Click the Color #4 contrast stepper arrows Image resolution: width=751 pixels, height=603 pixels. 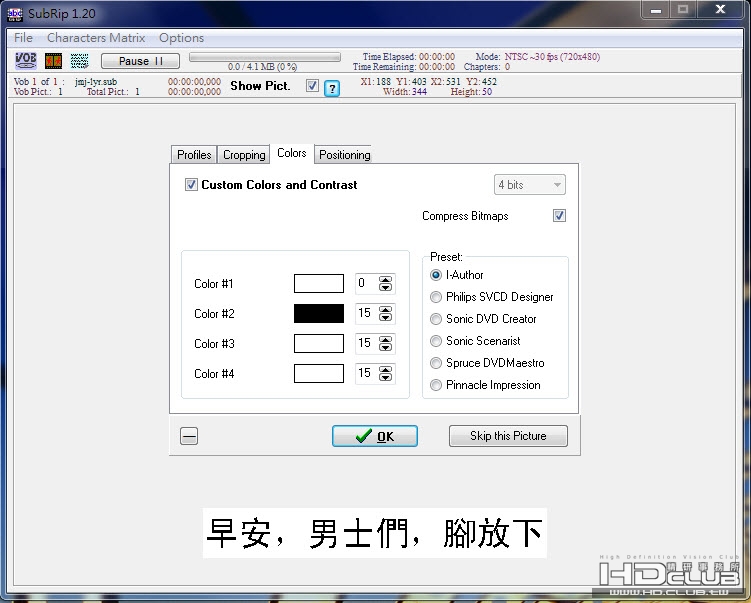[385, 374]
